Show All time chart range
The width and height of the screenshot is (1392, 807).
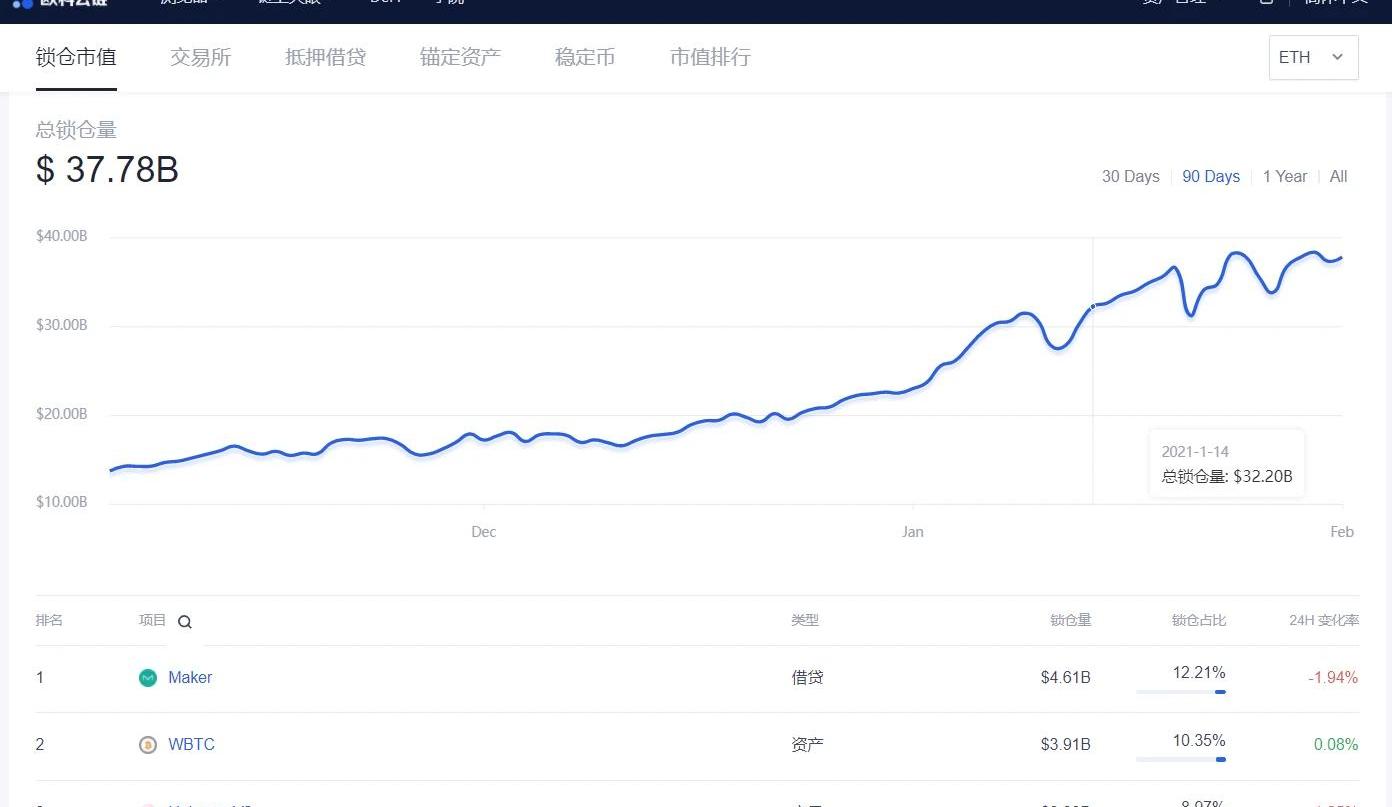[1338, 177]
